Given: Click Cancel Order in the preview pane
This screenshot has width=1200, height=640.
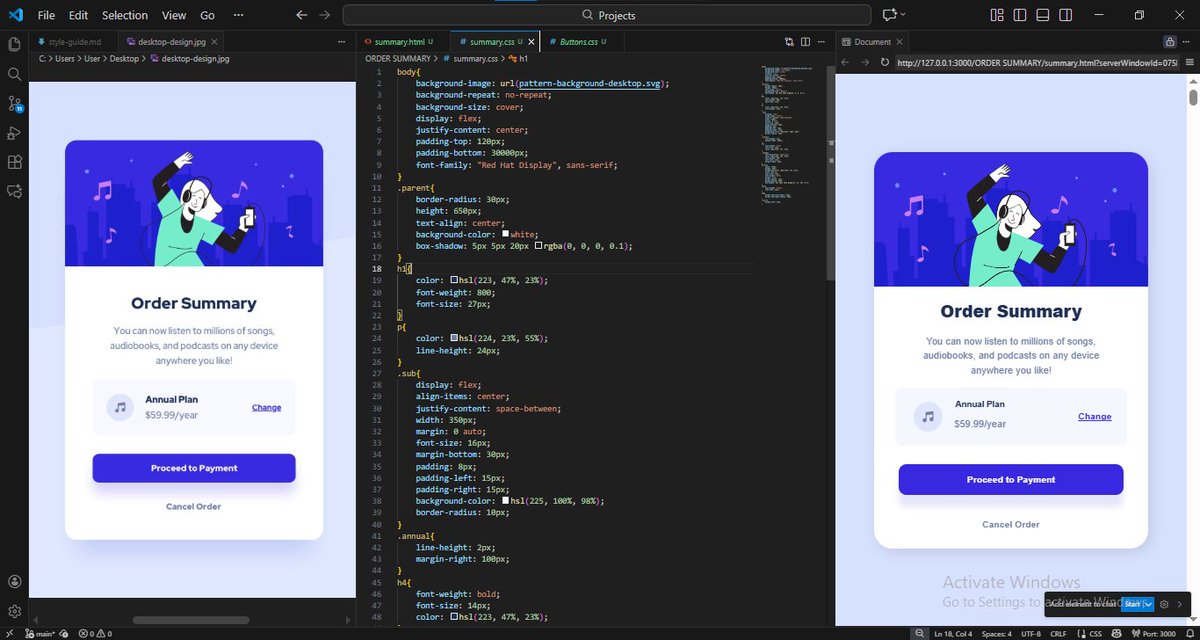Looking at the screenshot, I should [1010, 524].
